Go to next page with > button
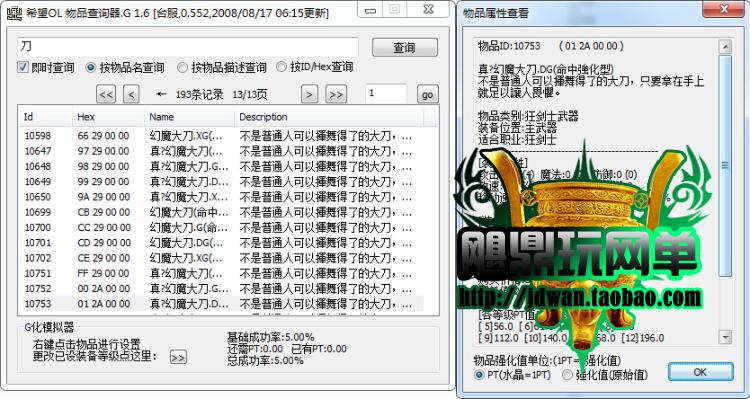Viewport: 750px width, 399px height. (309, 94)
